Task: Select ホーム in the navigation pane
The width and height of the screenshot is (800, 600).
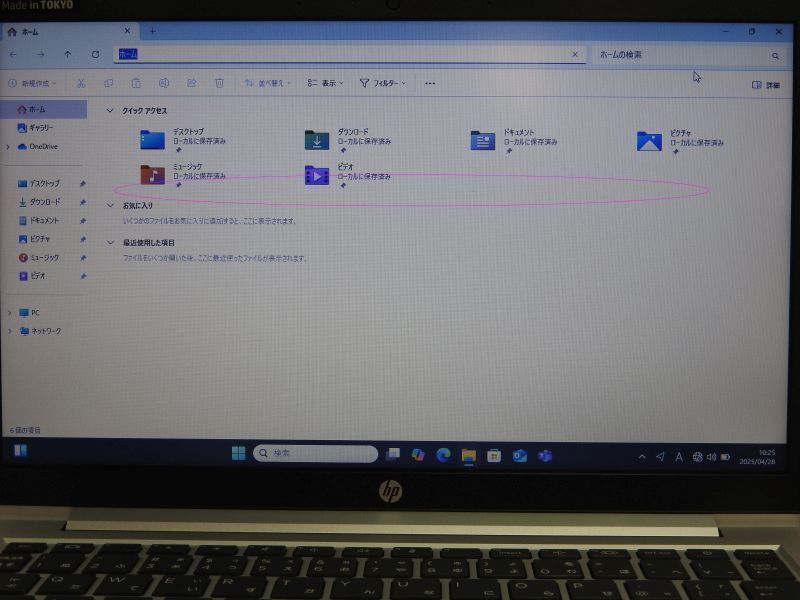Action: click(x=45, y=109)
